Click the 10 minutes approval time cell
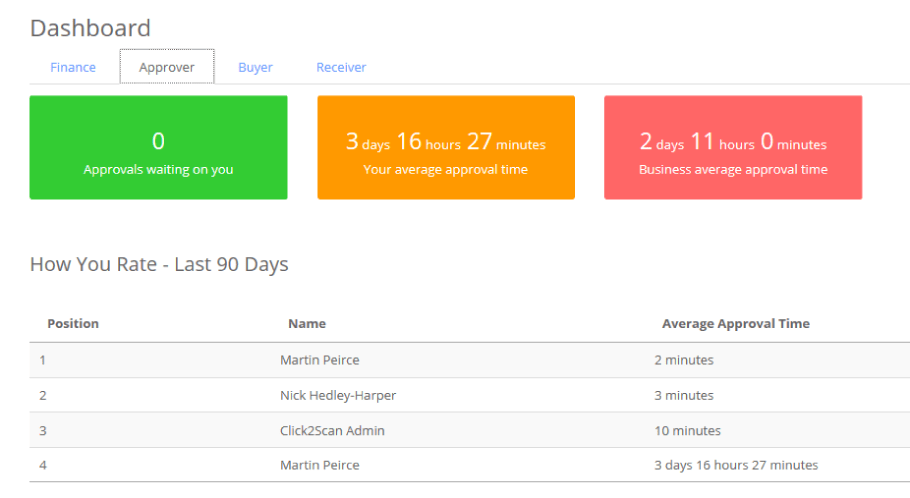The image size is (910, 498). tap(687, 431)
